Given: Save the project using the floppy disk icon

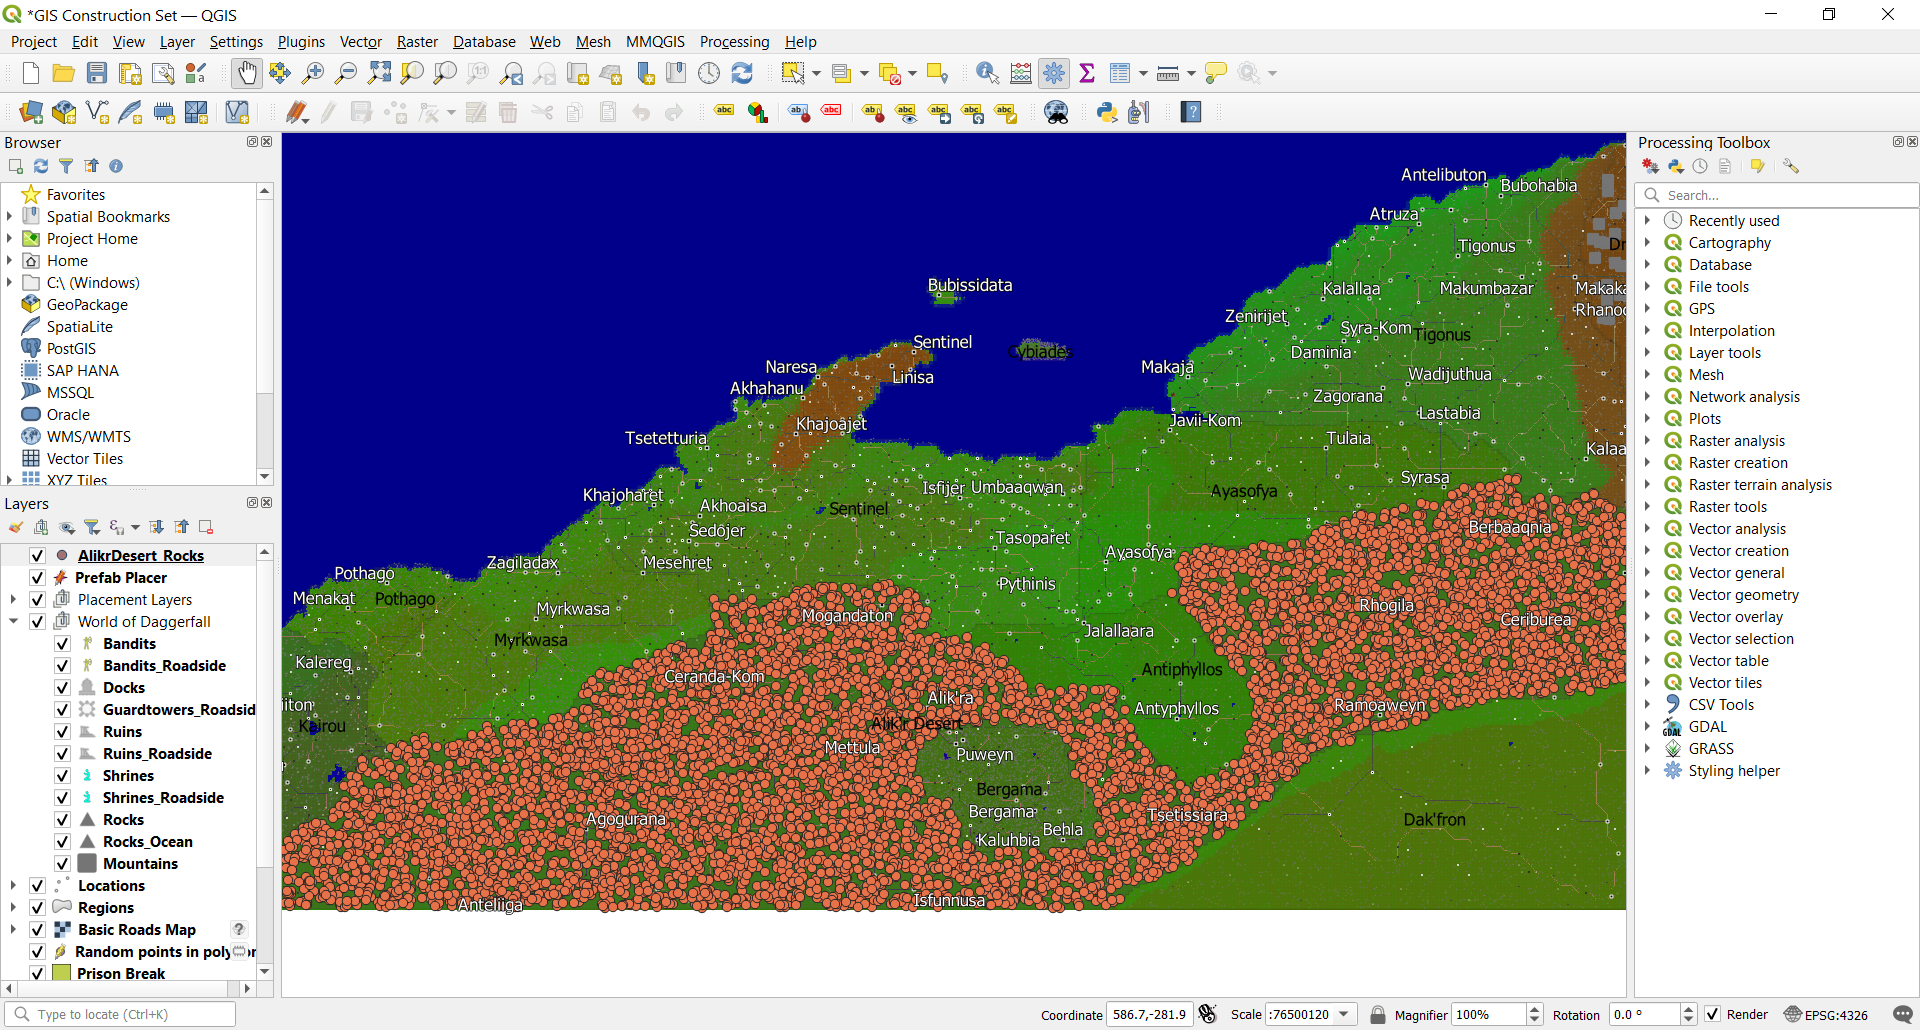Looking at the screenshot, I should tap(97, 73).
